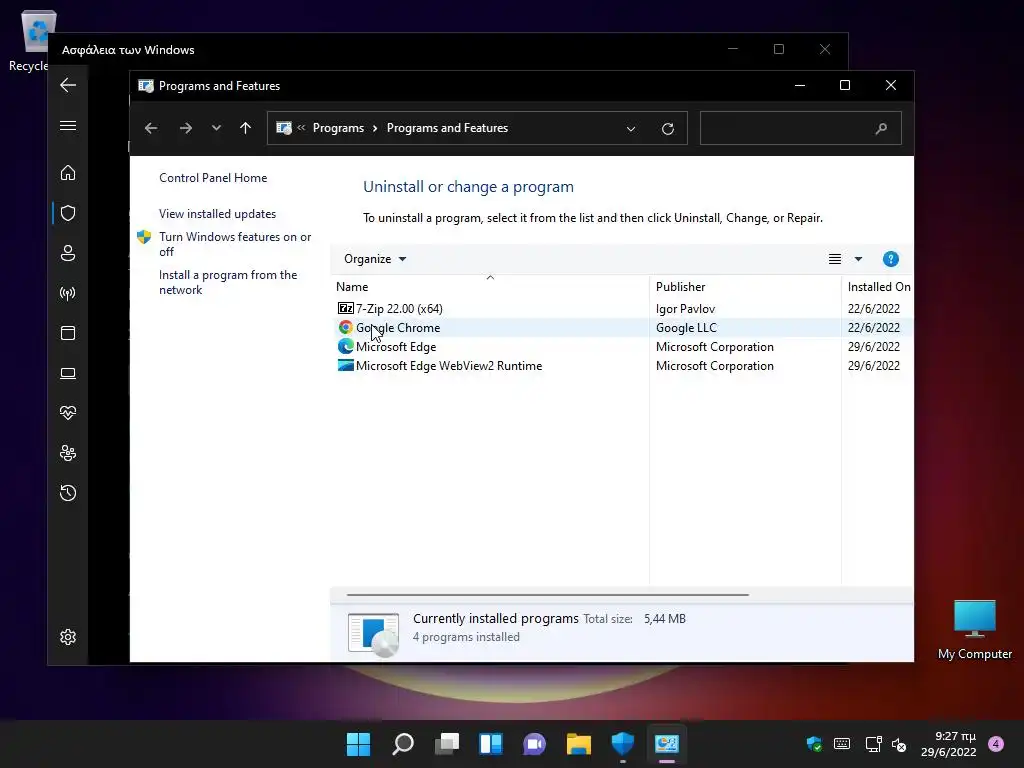
Task: Open File Explorer from taskbar
Action: (x=579, y=744)
